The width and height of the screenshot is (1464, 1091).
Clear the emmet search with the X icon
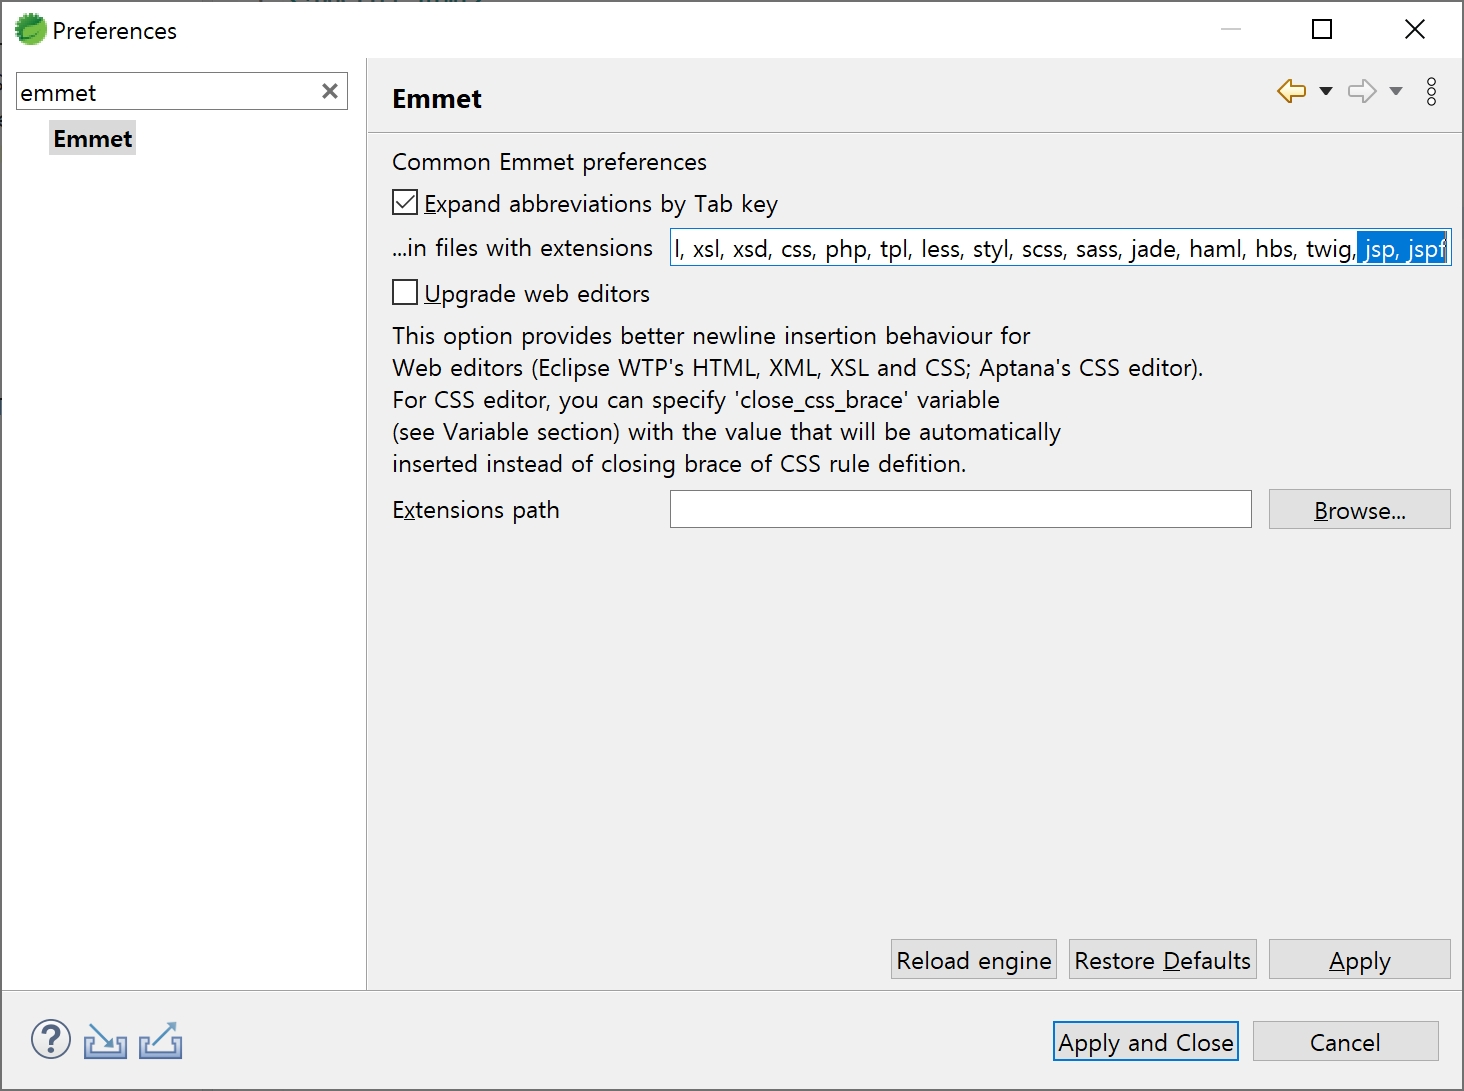(330, 91)
